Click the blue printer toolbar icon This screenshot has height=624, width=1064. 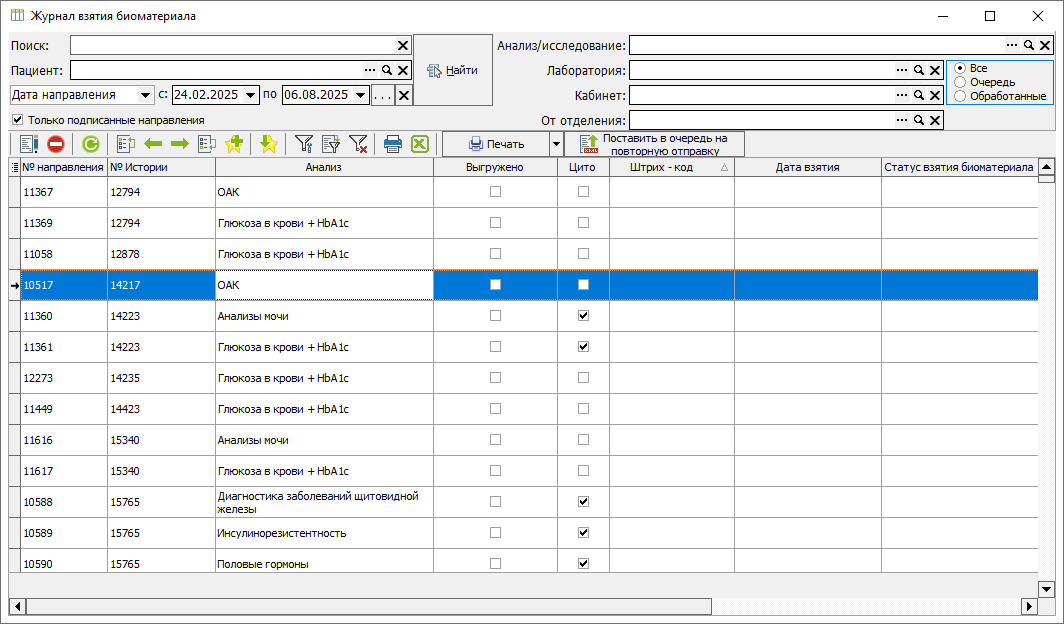click(393, 144)
